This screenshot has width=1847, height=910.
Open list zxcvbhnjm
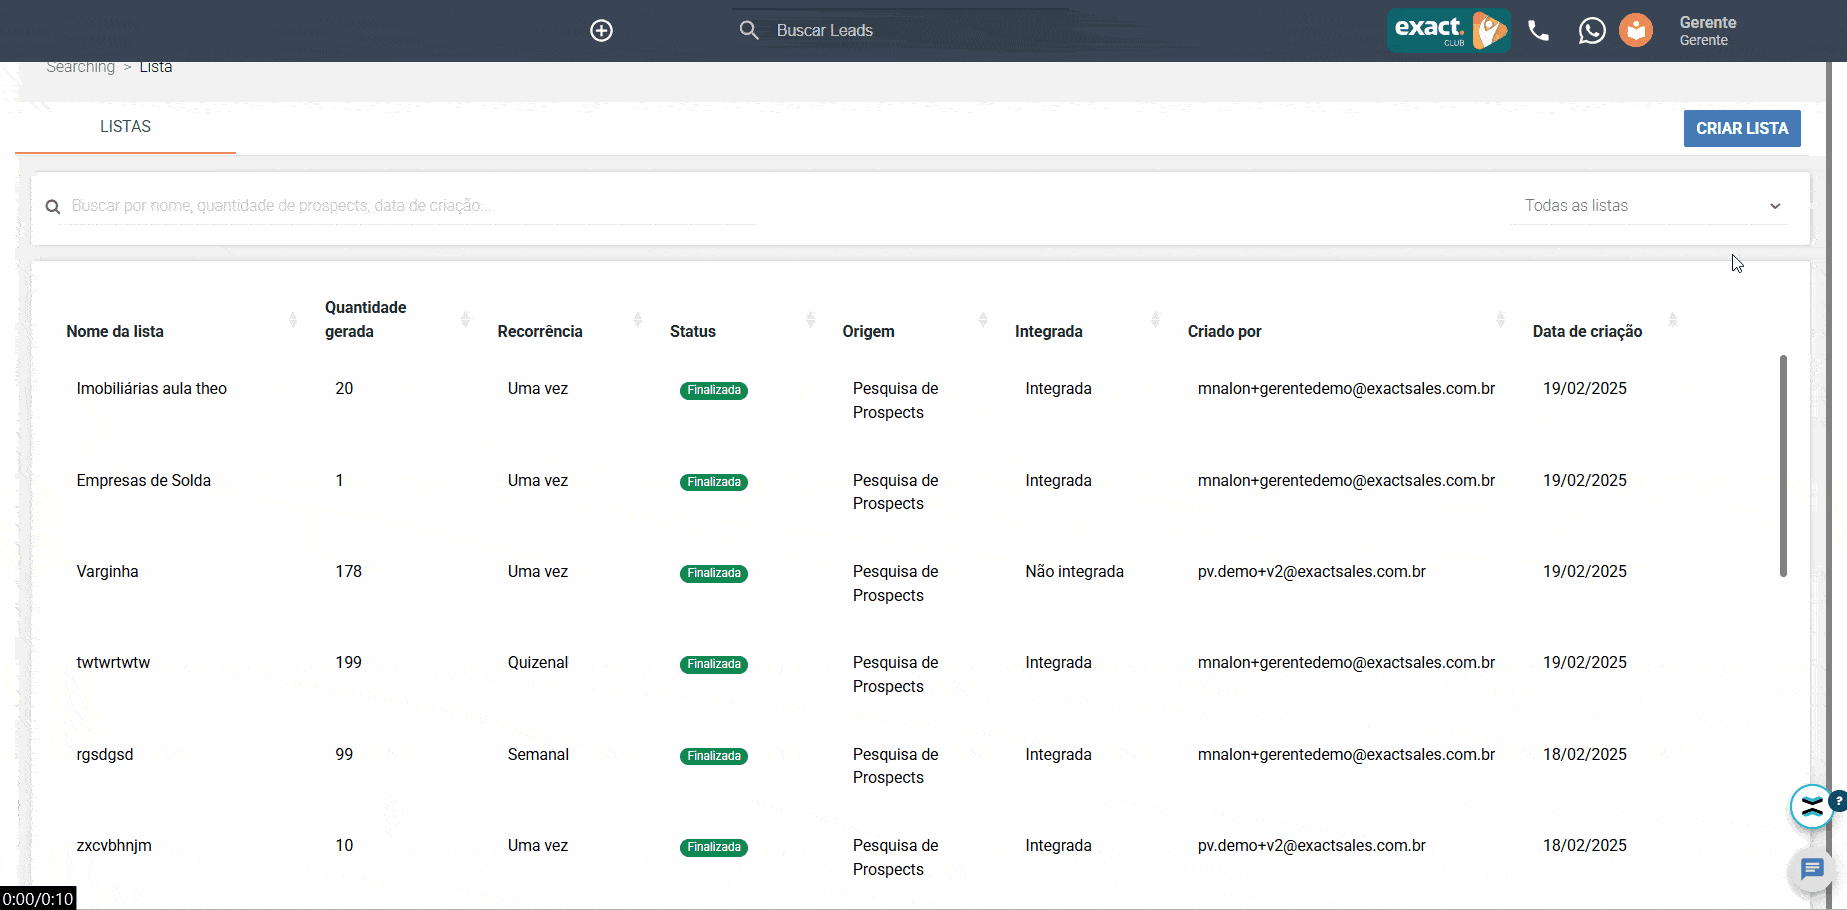pos(114,846)
